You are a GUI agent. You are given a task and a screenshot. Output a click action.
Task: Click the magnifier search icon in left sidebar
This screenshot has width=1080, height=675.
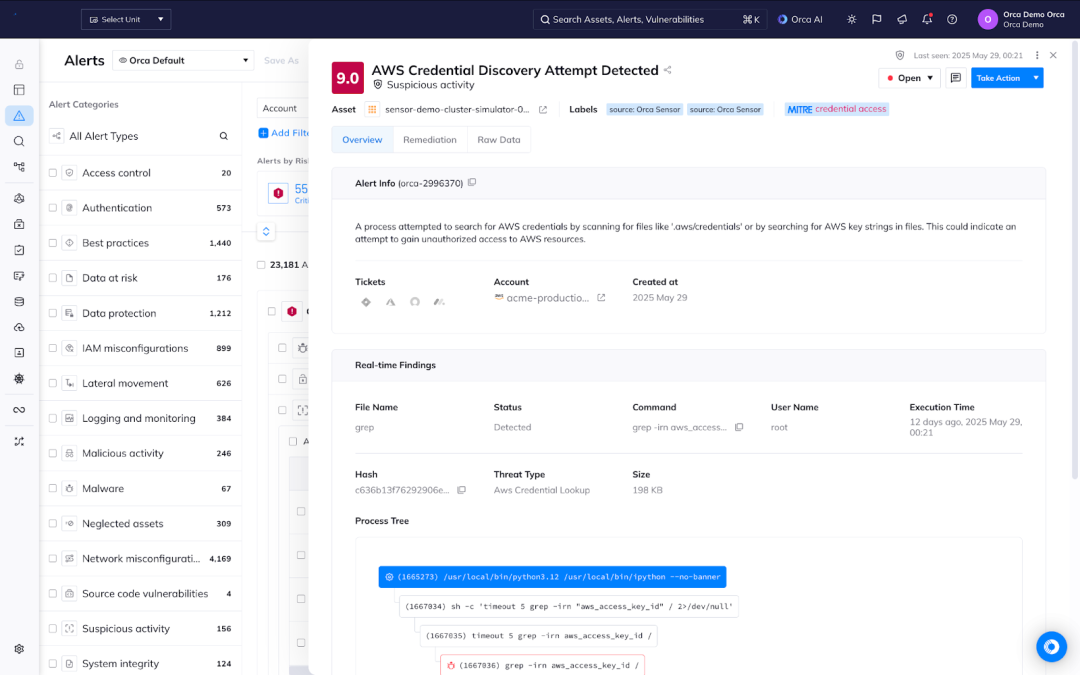pos(19,141)
